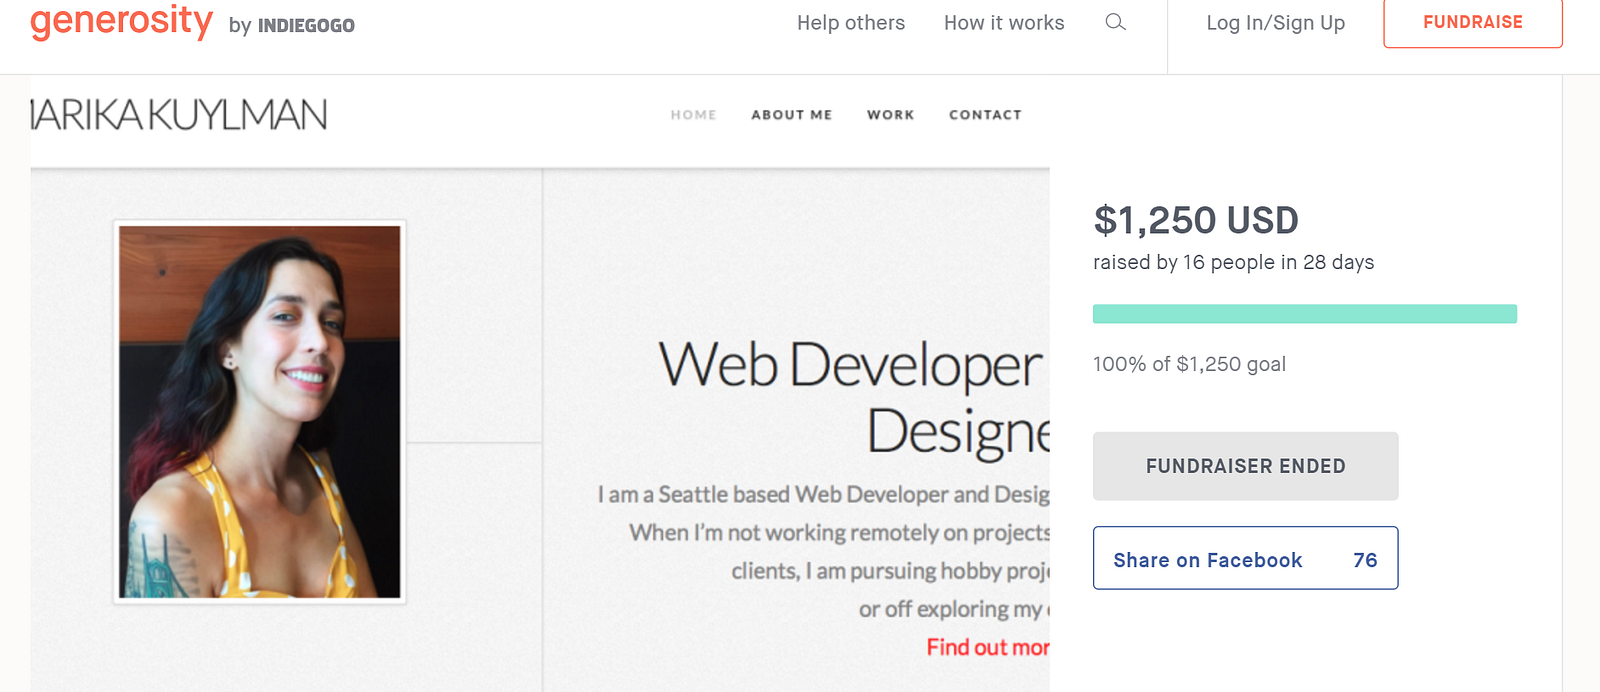Click the Share on Facebook button

[1245, 558]
